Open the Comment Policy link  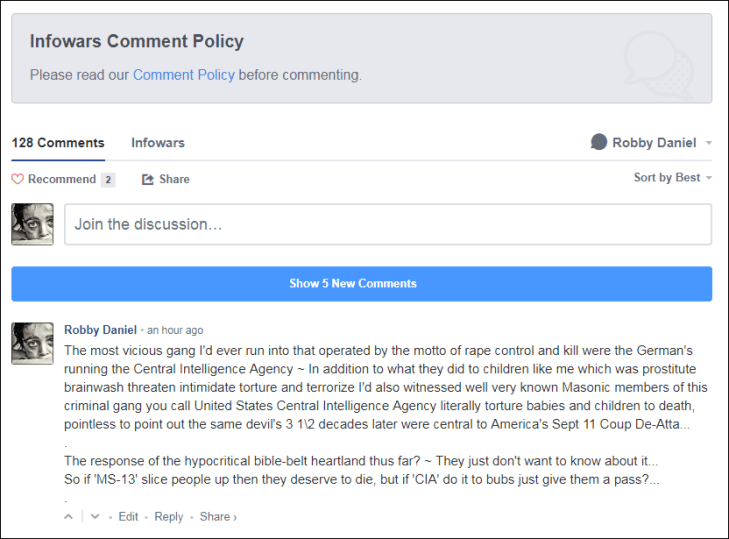(x=183, y=75)
